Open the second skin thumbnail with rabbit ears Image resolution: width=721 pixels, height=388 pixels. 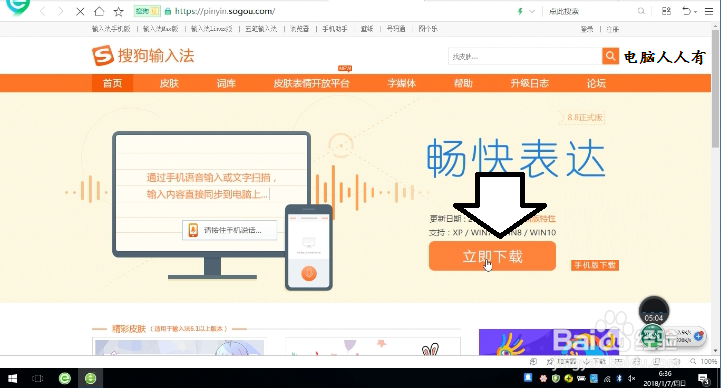pyautogui.click(x=373, y=347)
